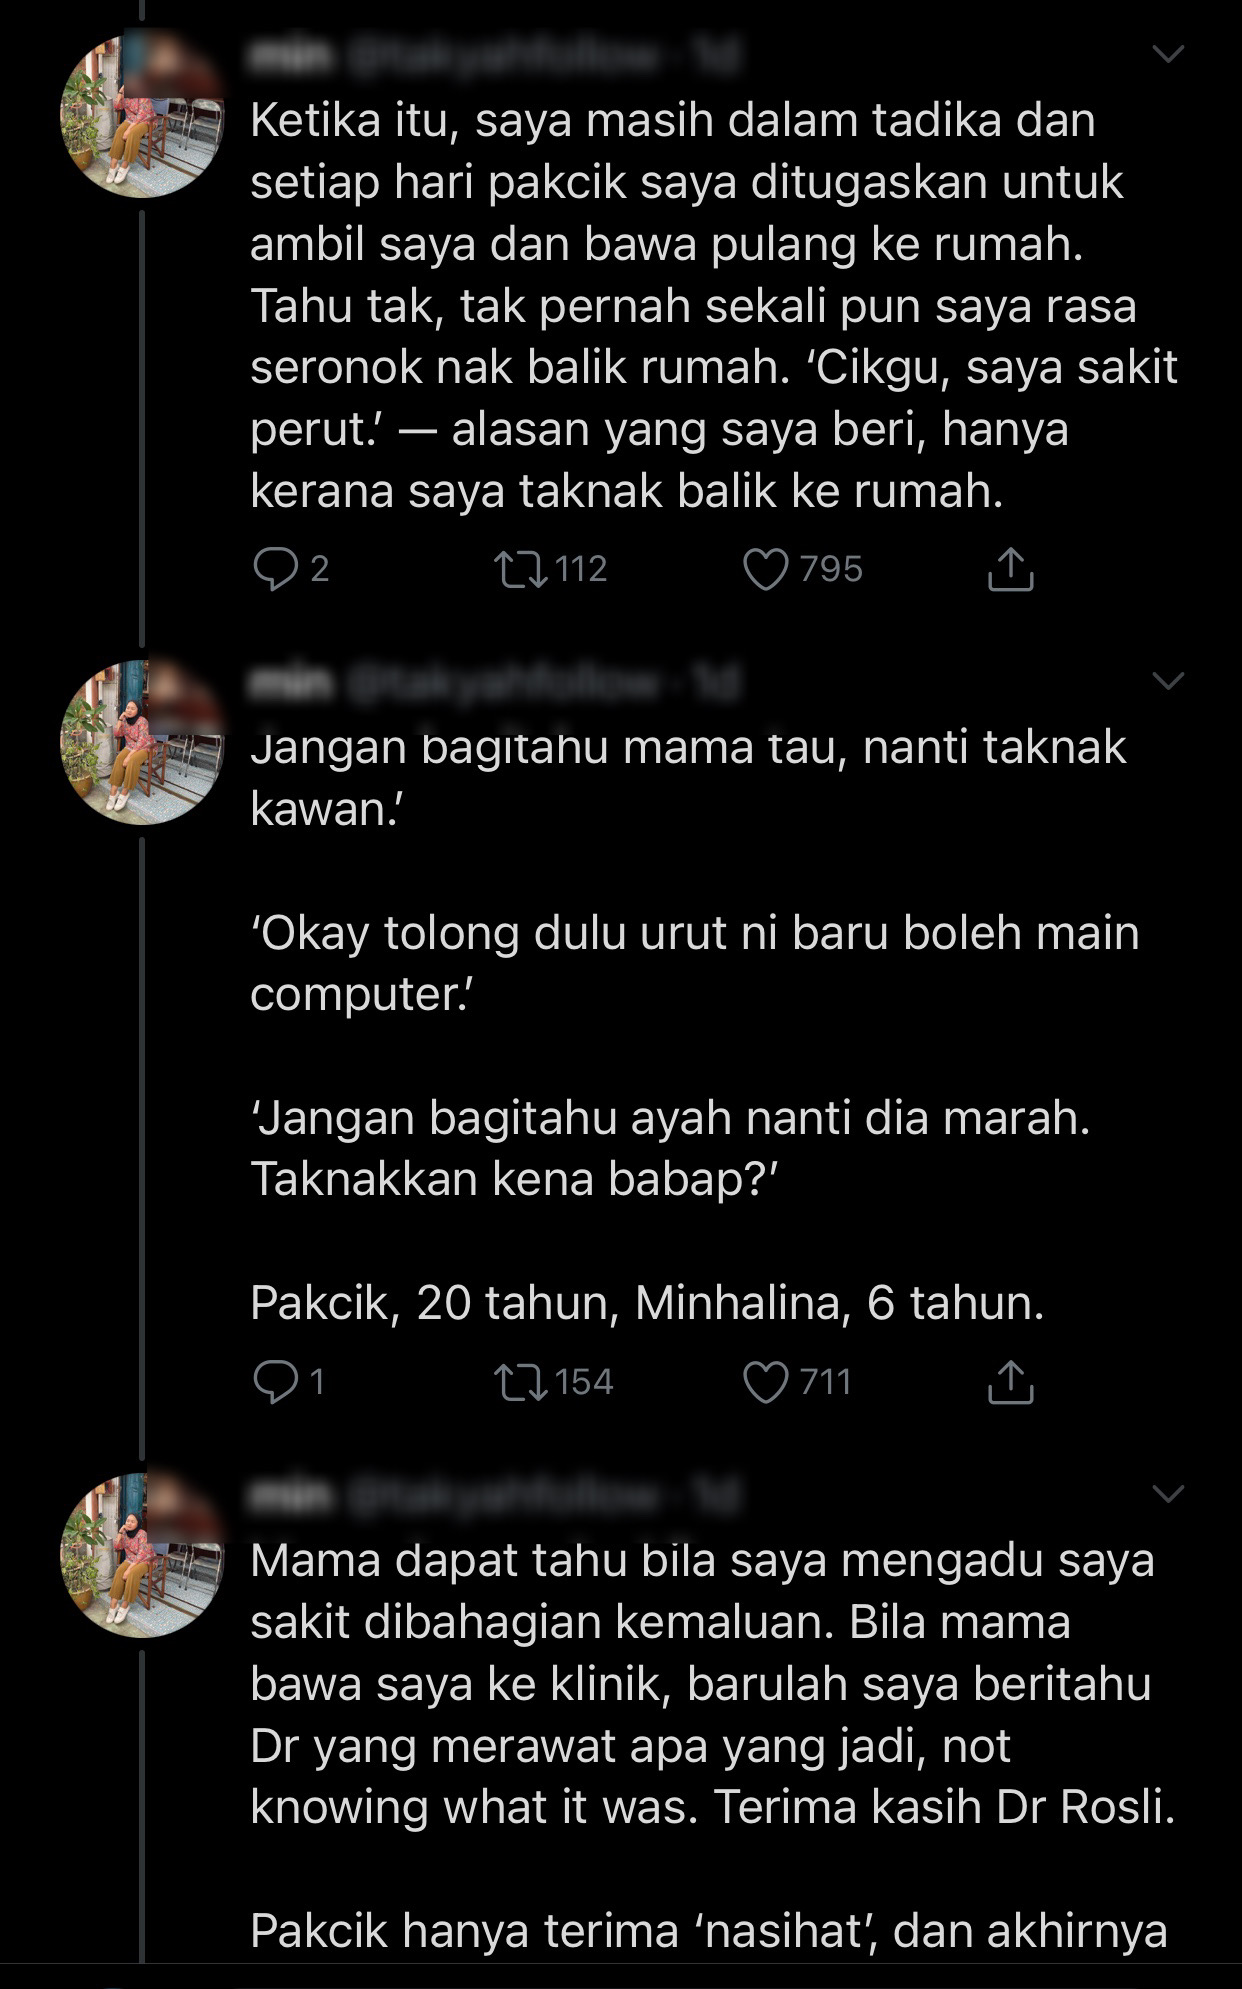Open the tweet starting 'Ketika itu, saya masih'
Image resolution: width=1242 pixels, height=1989 pixels.
point(700,305)
